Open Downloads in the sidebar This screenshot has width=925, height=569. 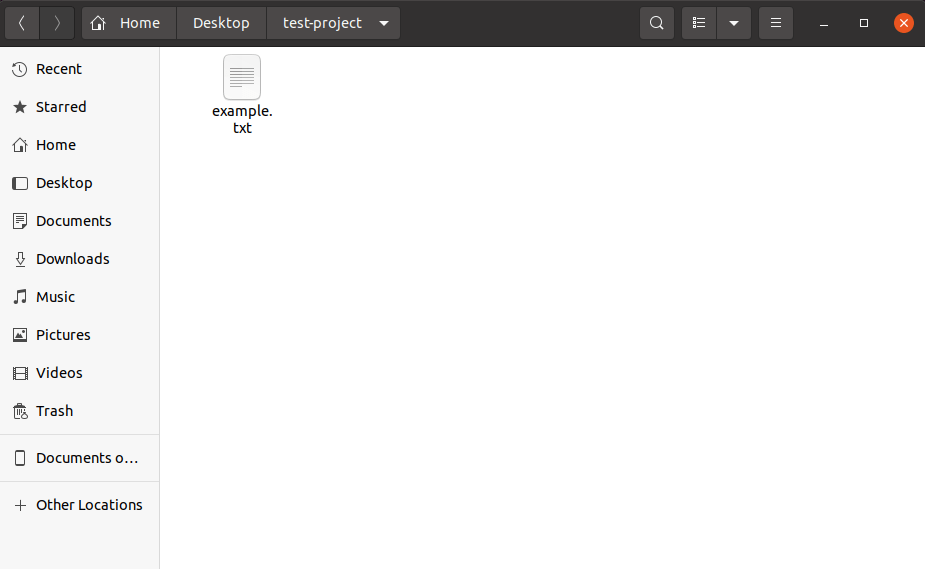point(80,259)
